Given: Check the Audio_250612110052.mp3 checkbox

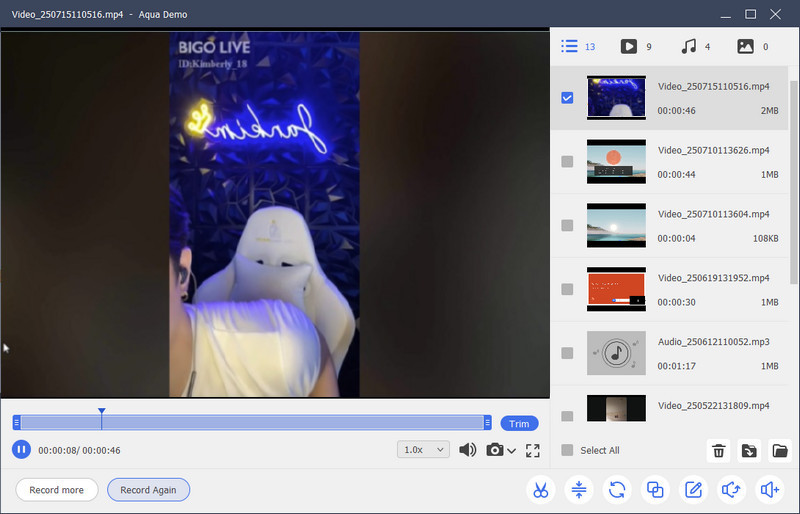Looking at the screenshot, I should [x=567, y=353].
